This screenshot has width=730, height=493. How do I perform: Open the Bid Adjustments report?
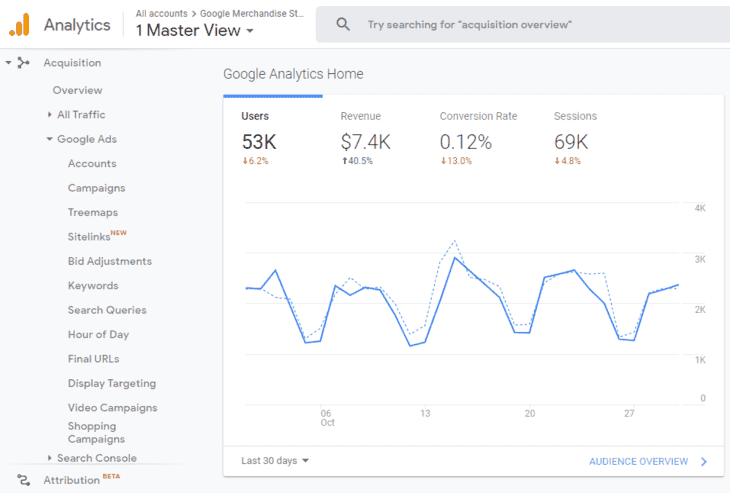(110, 261)
